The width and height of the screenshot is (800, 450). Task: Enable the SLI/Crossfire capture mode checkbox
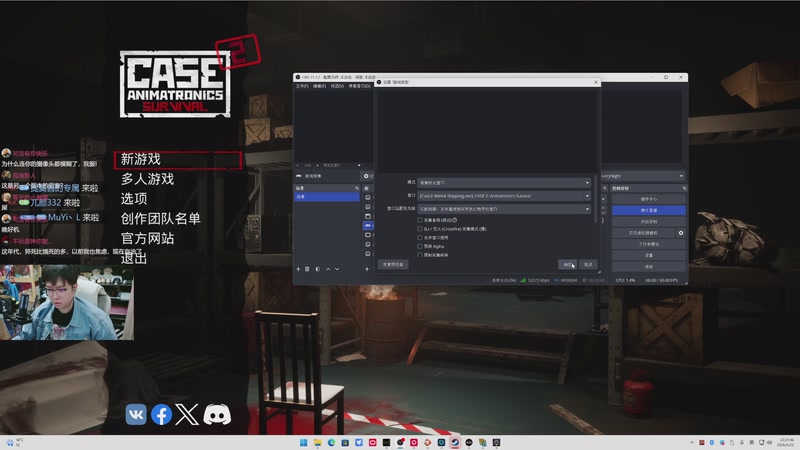(420, 229)
